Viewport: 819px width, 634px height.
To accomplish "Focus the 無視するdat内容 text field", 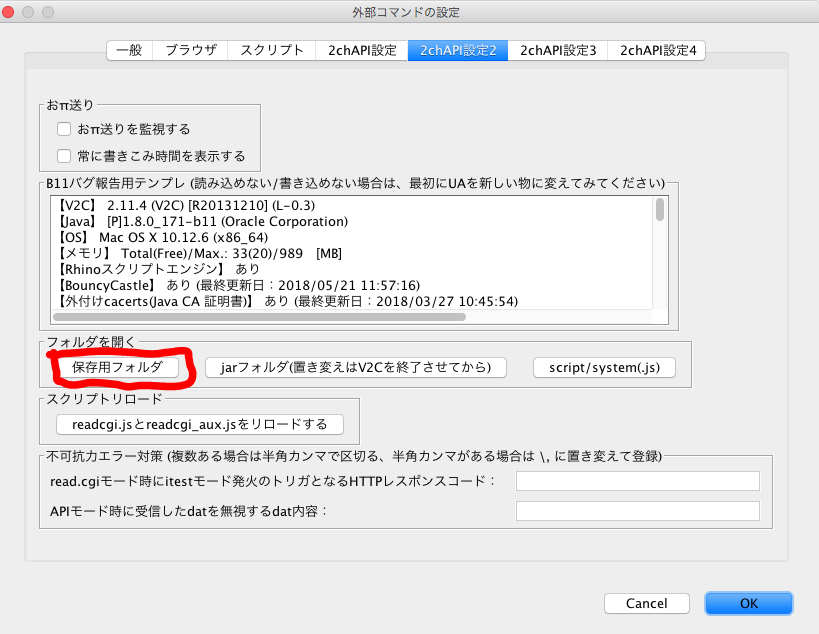I will coord(637,512).
